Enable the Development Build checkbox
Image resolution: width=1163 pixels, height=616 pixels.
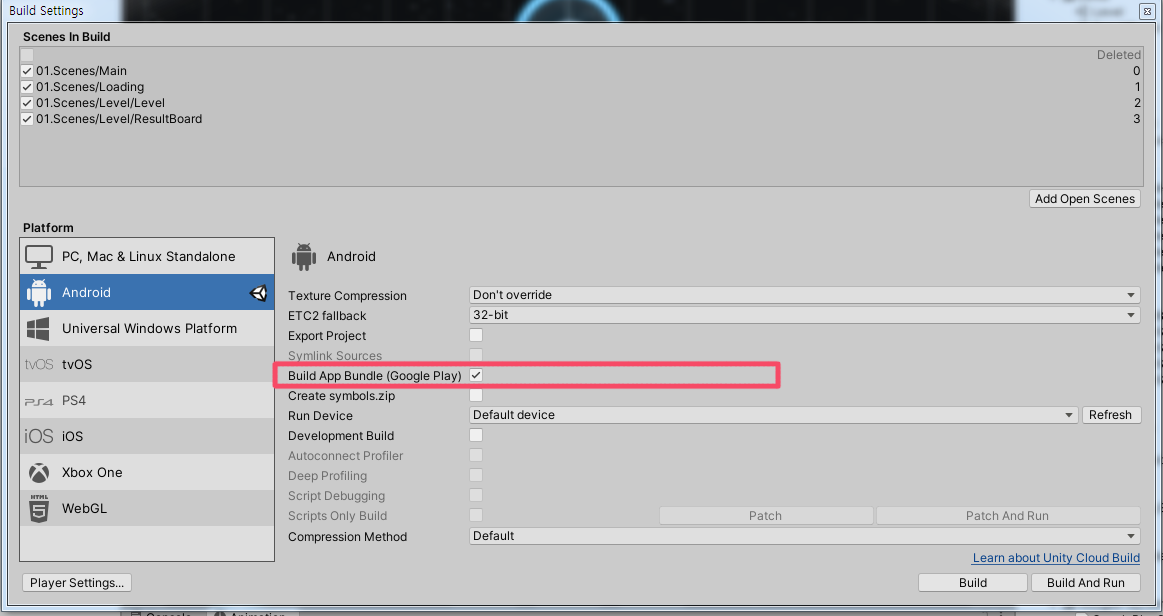pos(476,435)
